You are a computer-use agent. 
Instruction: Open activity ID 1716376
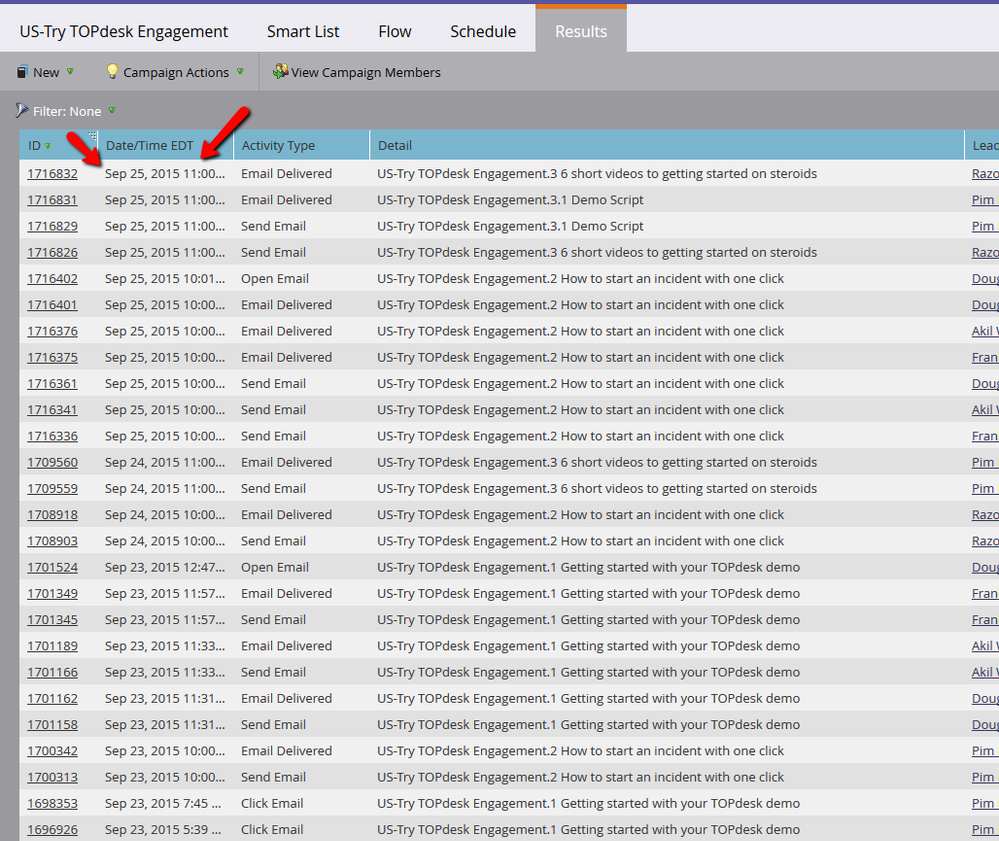tap(52, 331)
